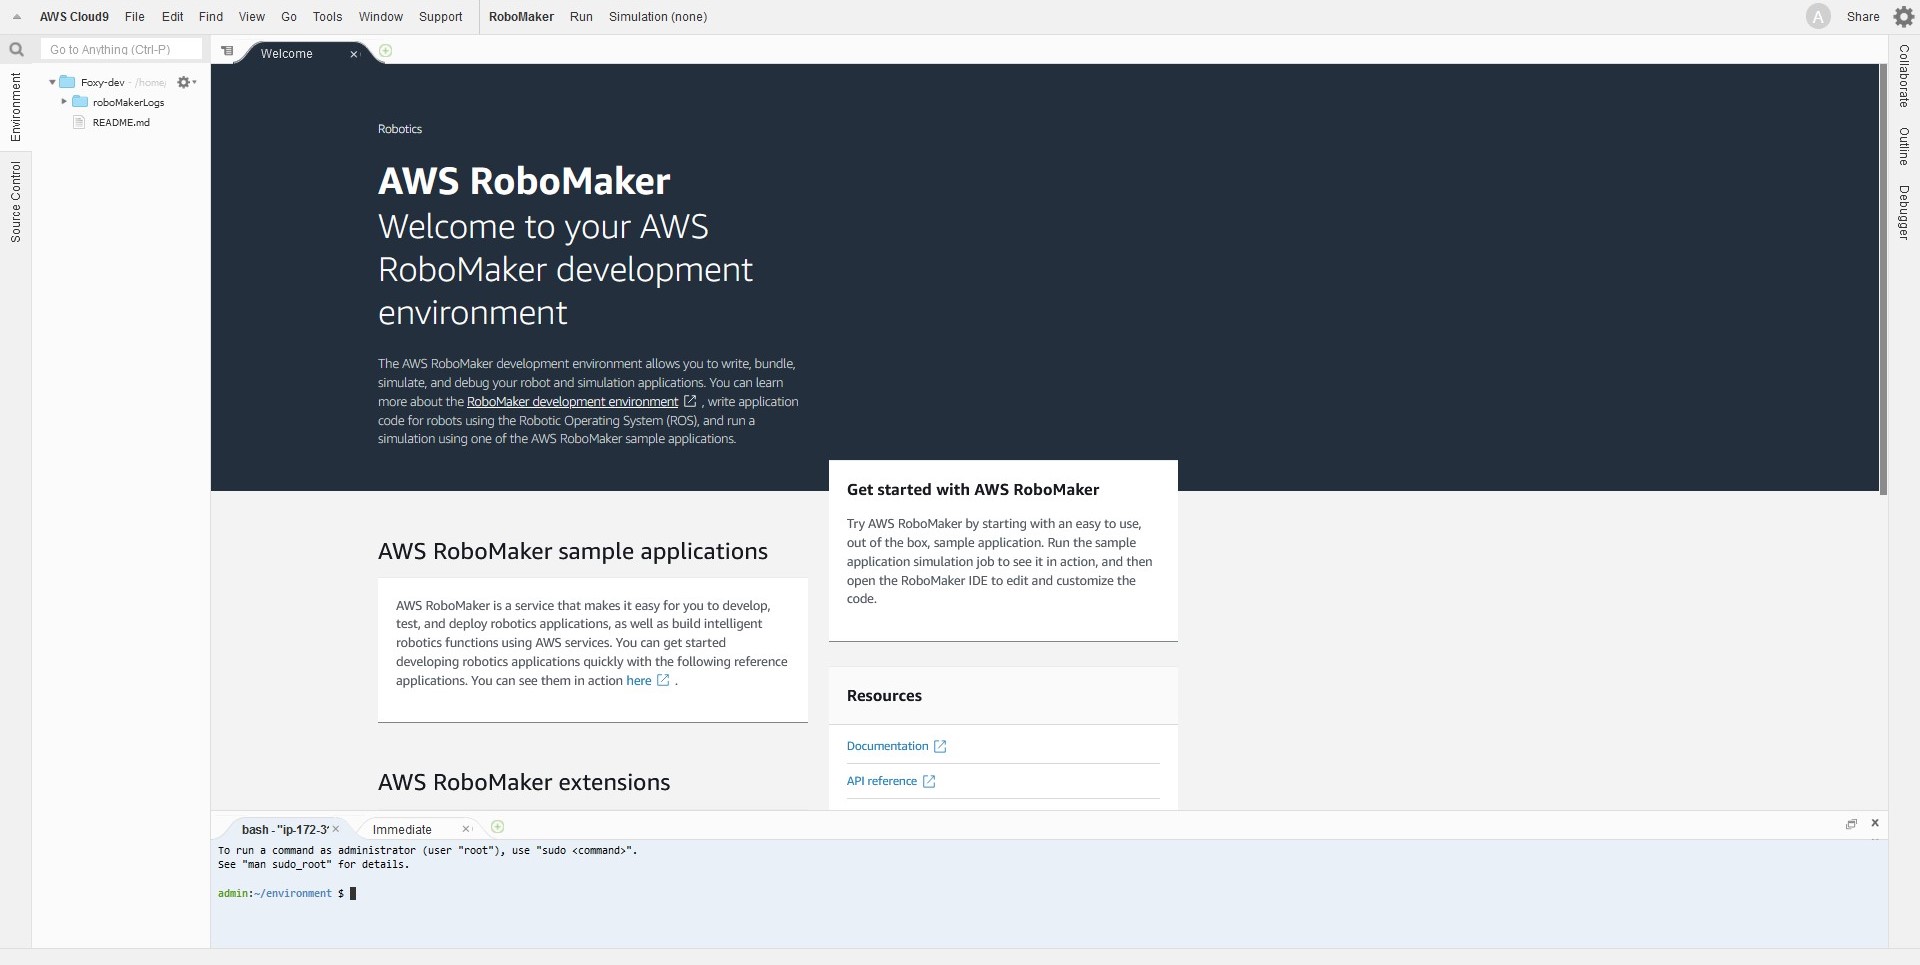Open the Debugger side panel

1904,212
